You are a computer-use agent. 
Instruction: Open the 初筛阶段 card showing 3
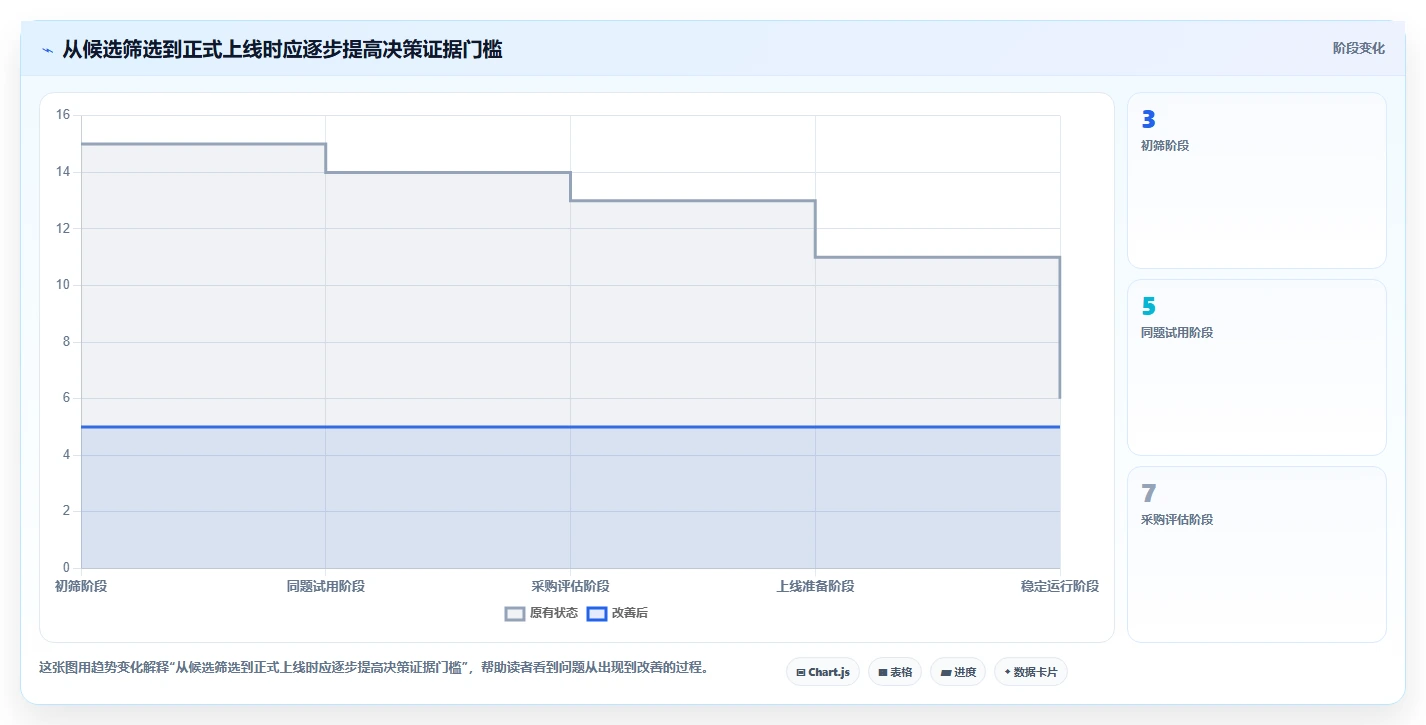1257,181
